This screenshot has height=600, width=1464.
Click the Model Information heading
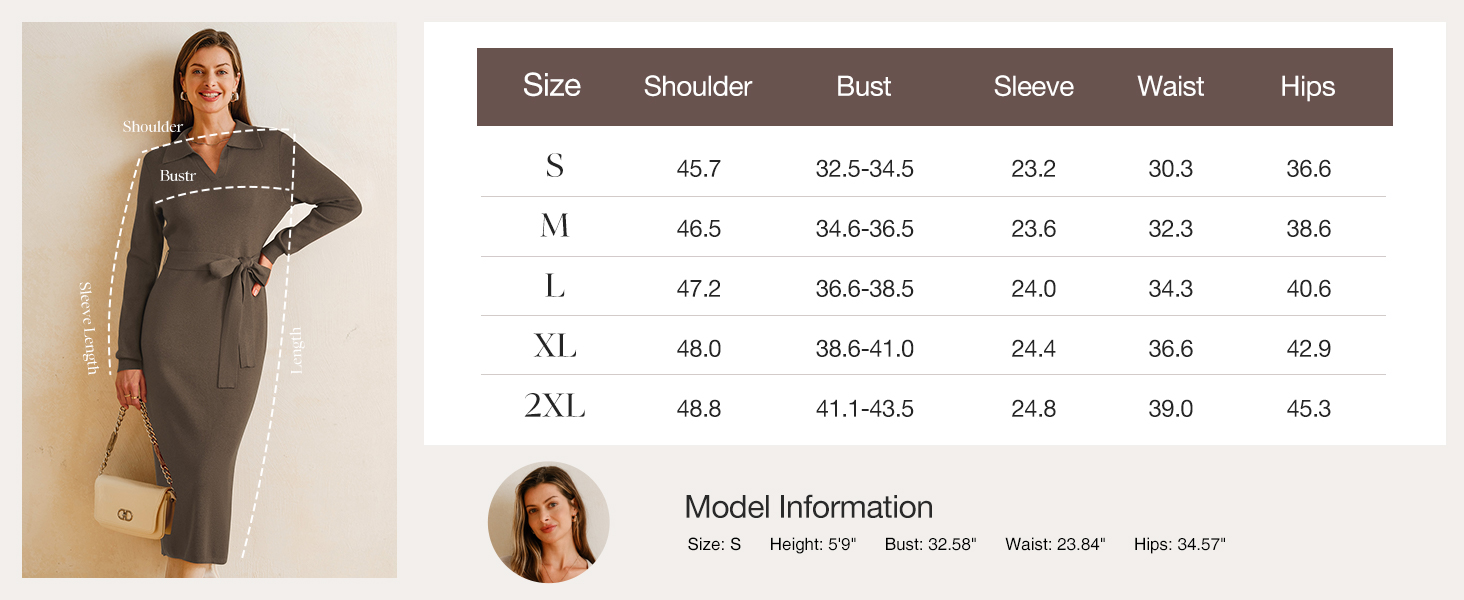808,507
